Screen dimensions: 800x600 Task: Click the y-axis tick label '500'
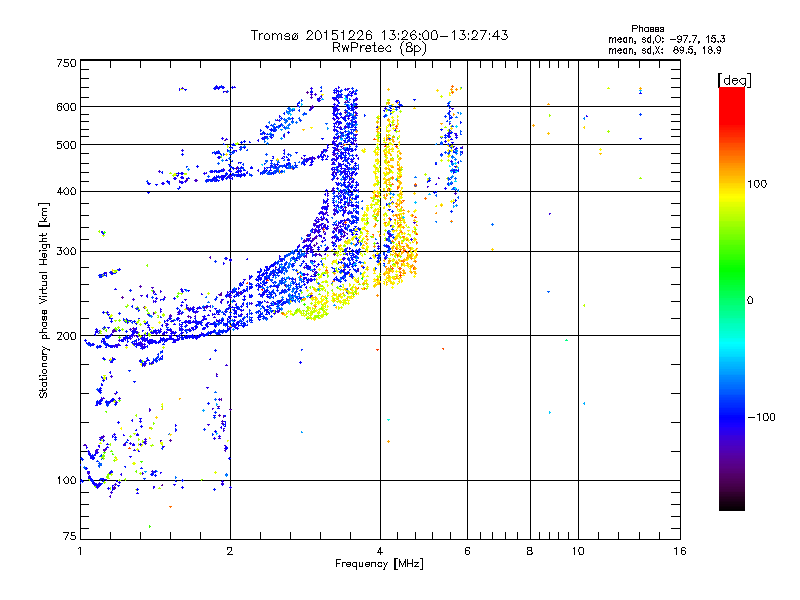(x=66, y=145)
